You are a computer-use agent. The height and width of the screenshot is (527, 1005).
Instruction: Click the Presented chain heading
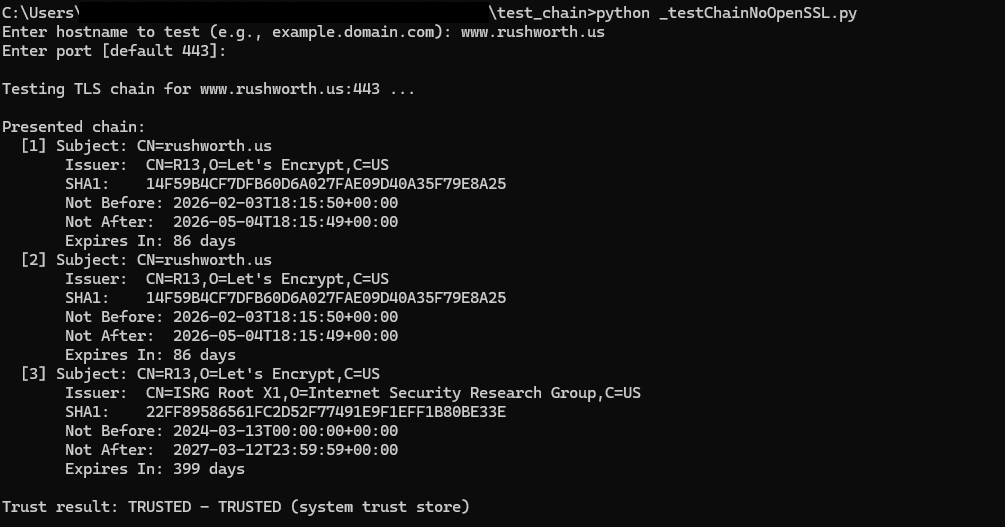(x=74, y=127)
